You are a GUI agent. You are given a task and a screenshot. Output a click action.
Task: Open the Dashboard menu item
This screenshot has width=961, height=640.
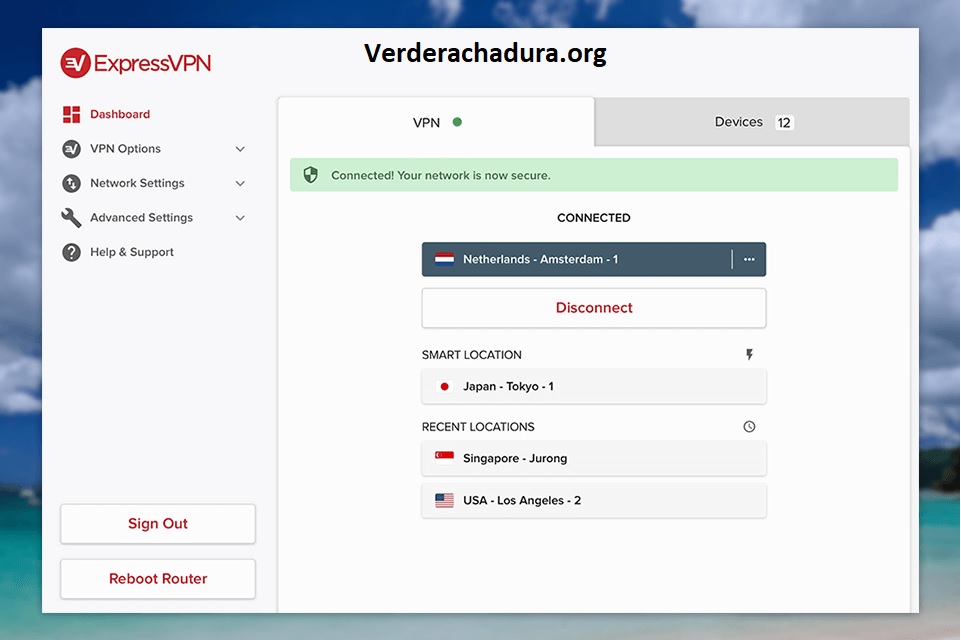point(120,114)
